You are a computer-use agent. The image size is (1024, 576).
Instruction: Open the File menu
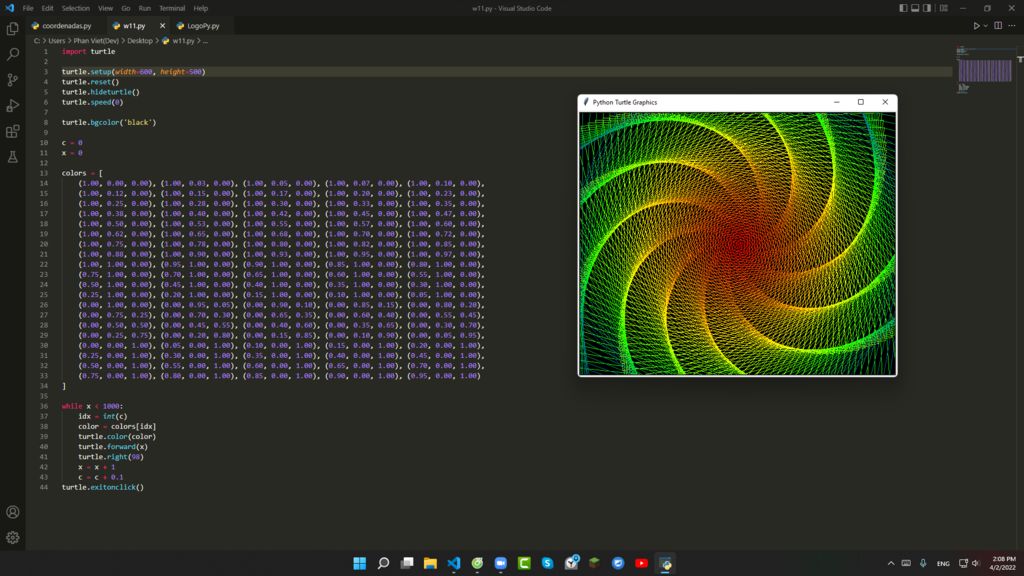[28, 8]
